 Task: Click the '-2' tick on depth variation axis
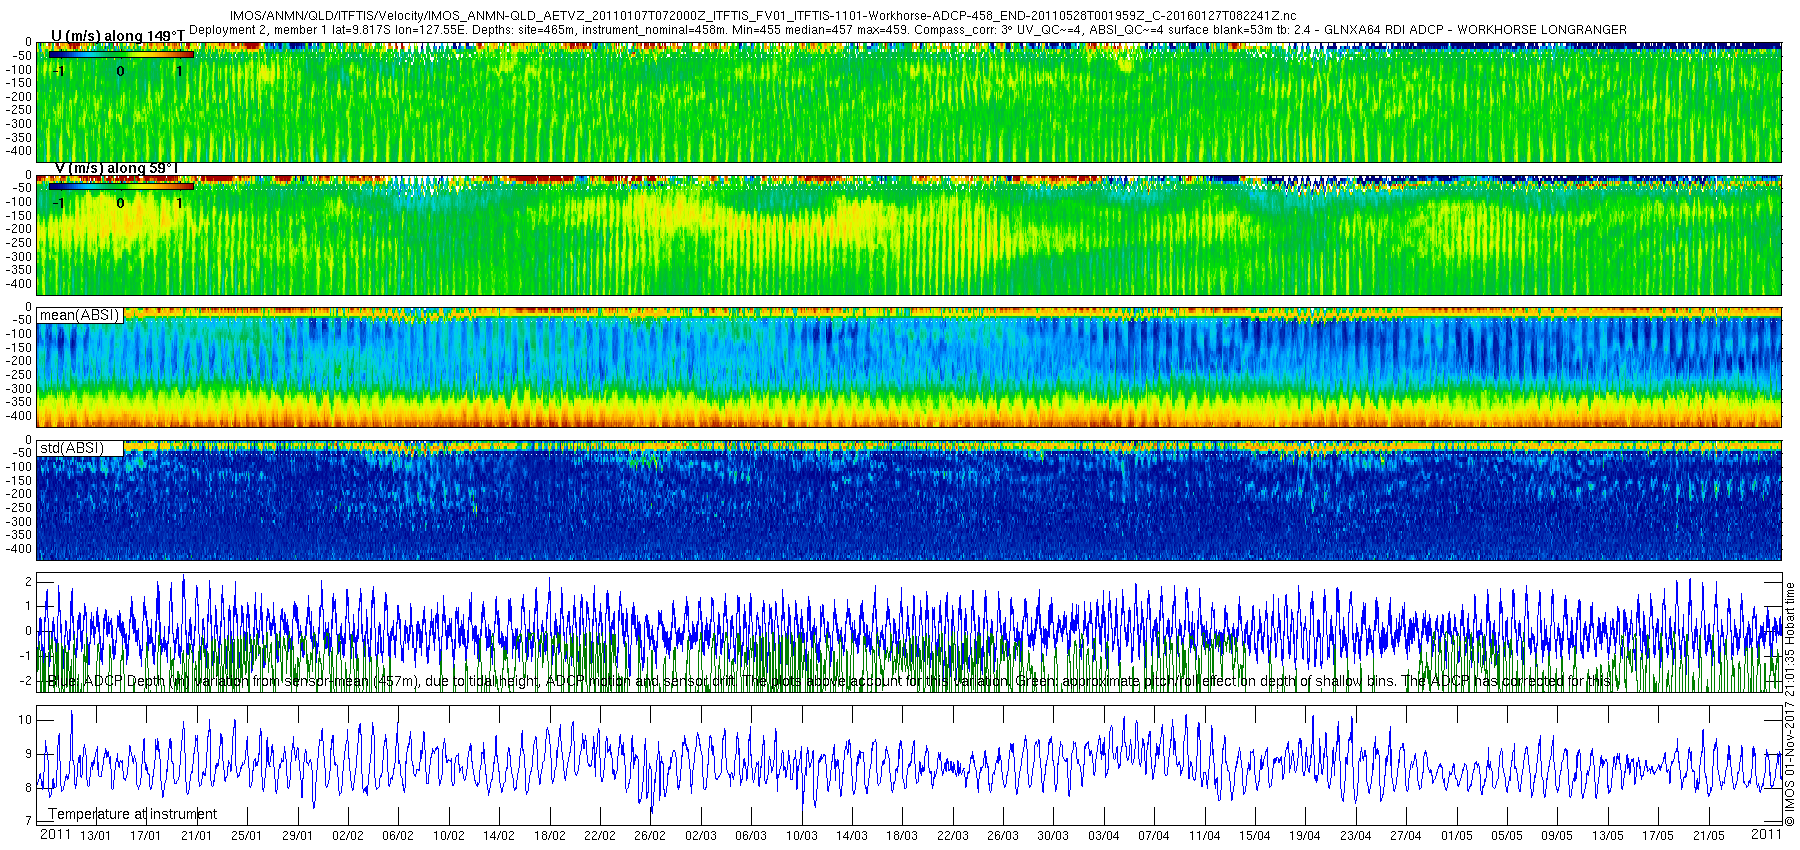click(26, 681)
